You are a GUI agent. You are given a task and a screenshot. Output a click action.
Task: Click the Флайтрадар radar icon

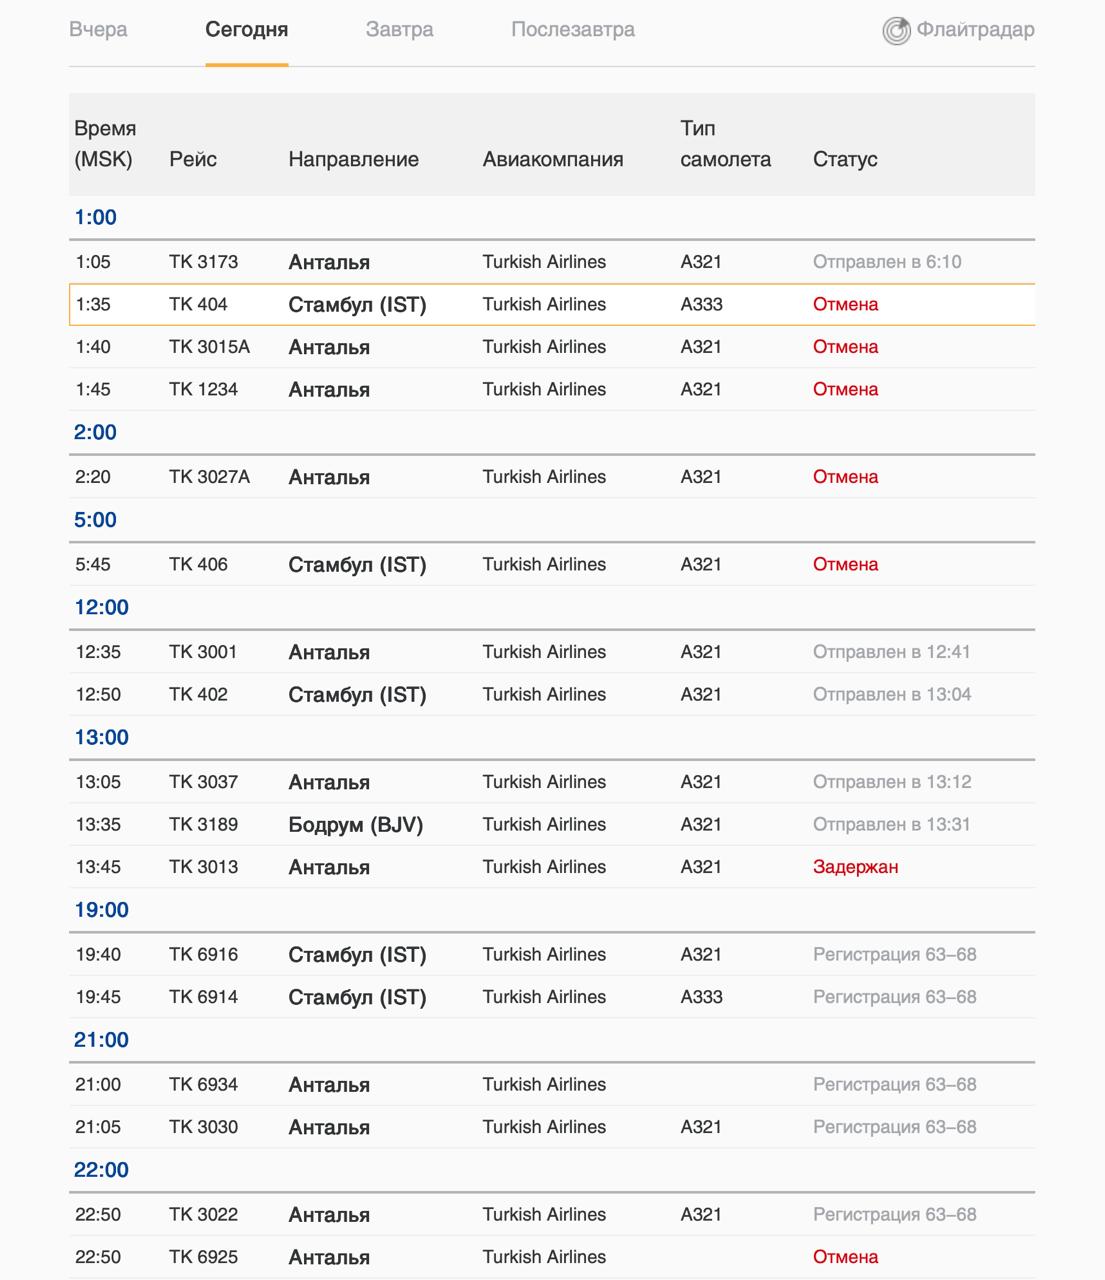pyautogui.click(x=896, y=31)
